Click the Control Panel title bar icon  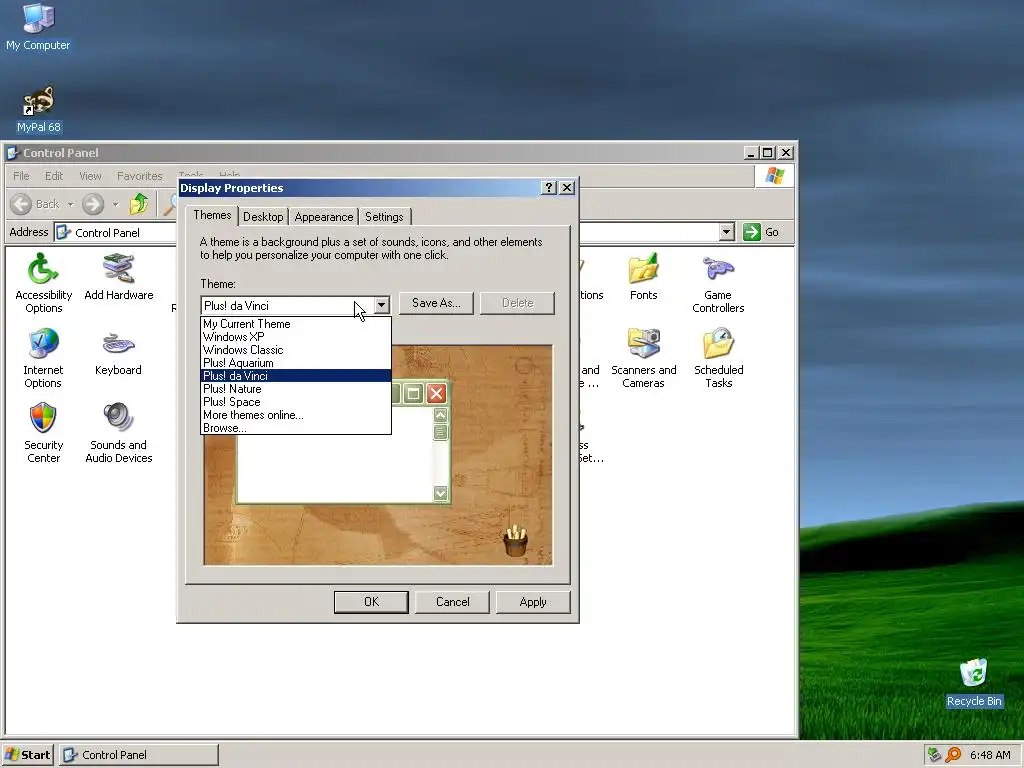click(12, 153)
